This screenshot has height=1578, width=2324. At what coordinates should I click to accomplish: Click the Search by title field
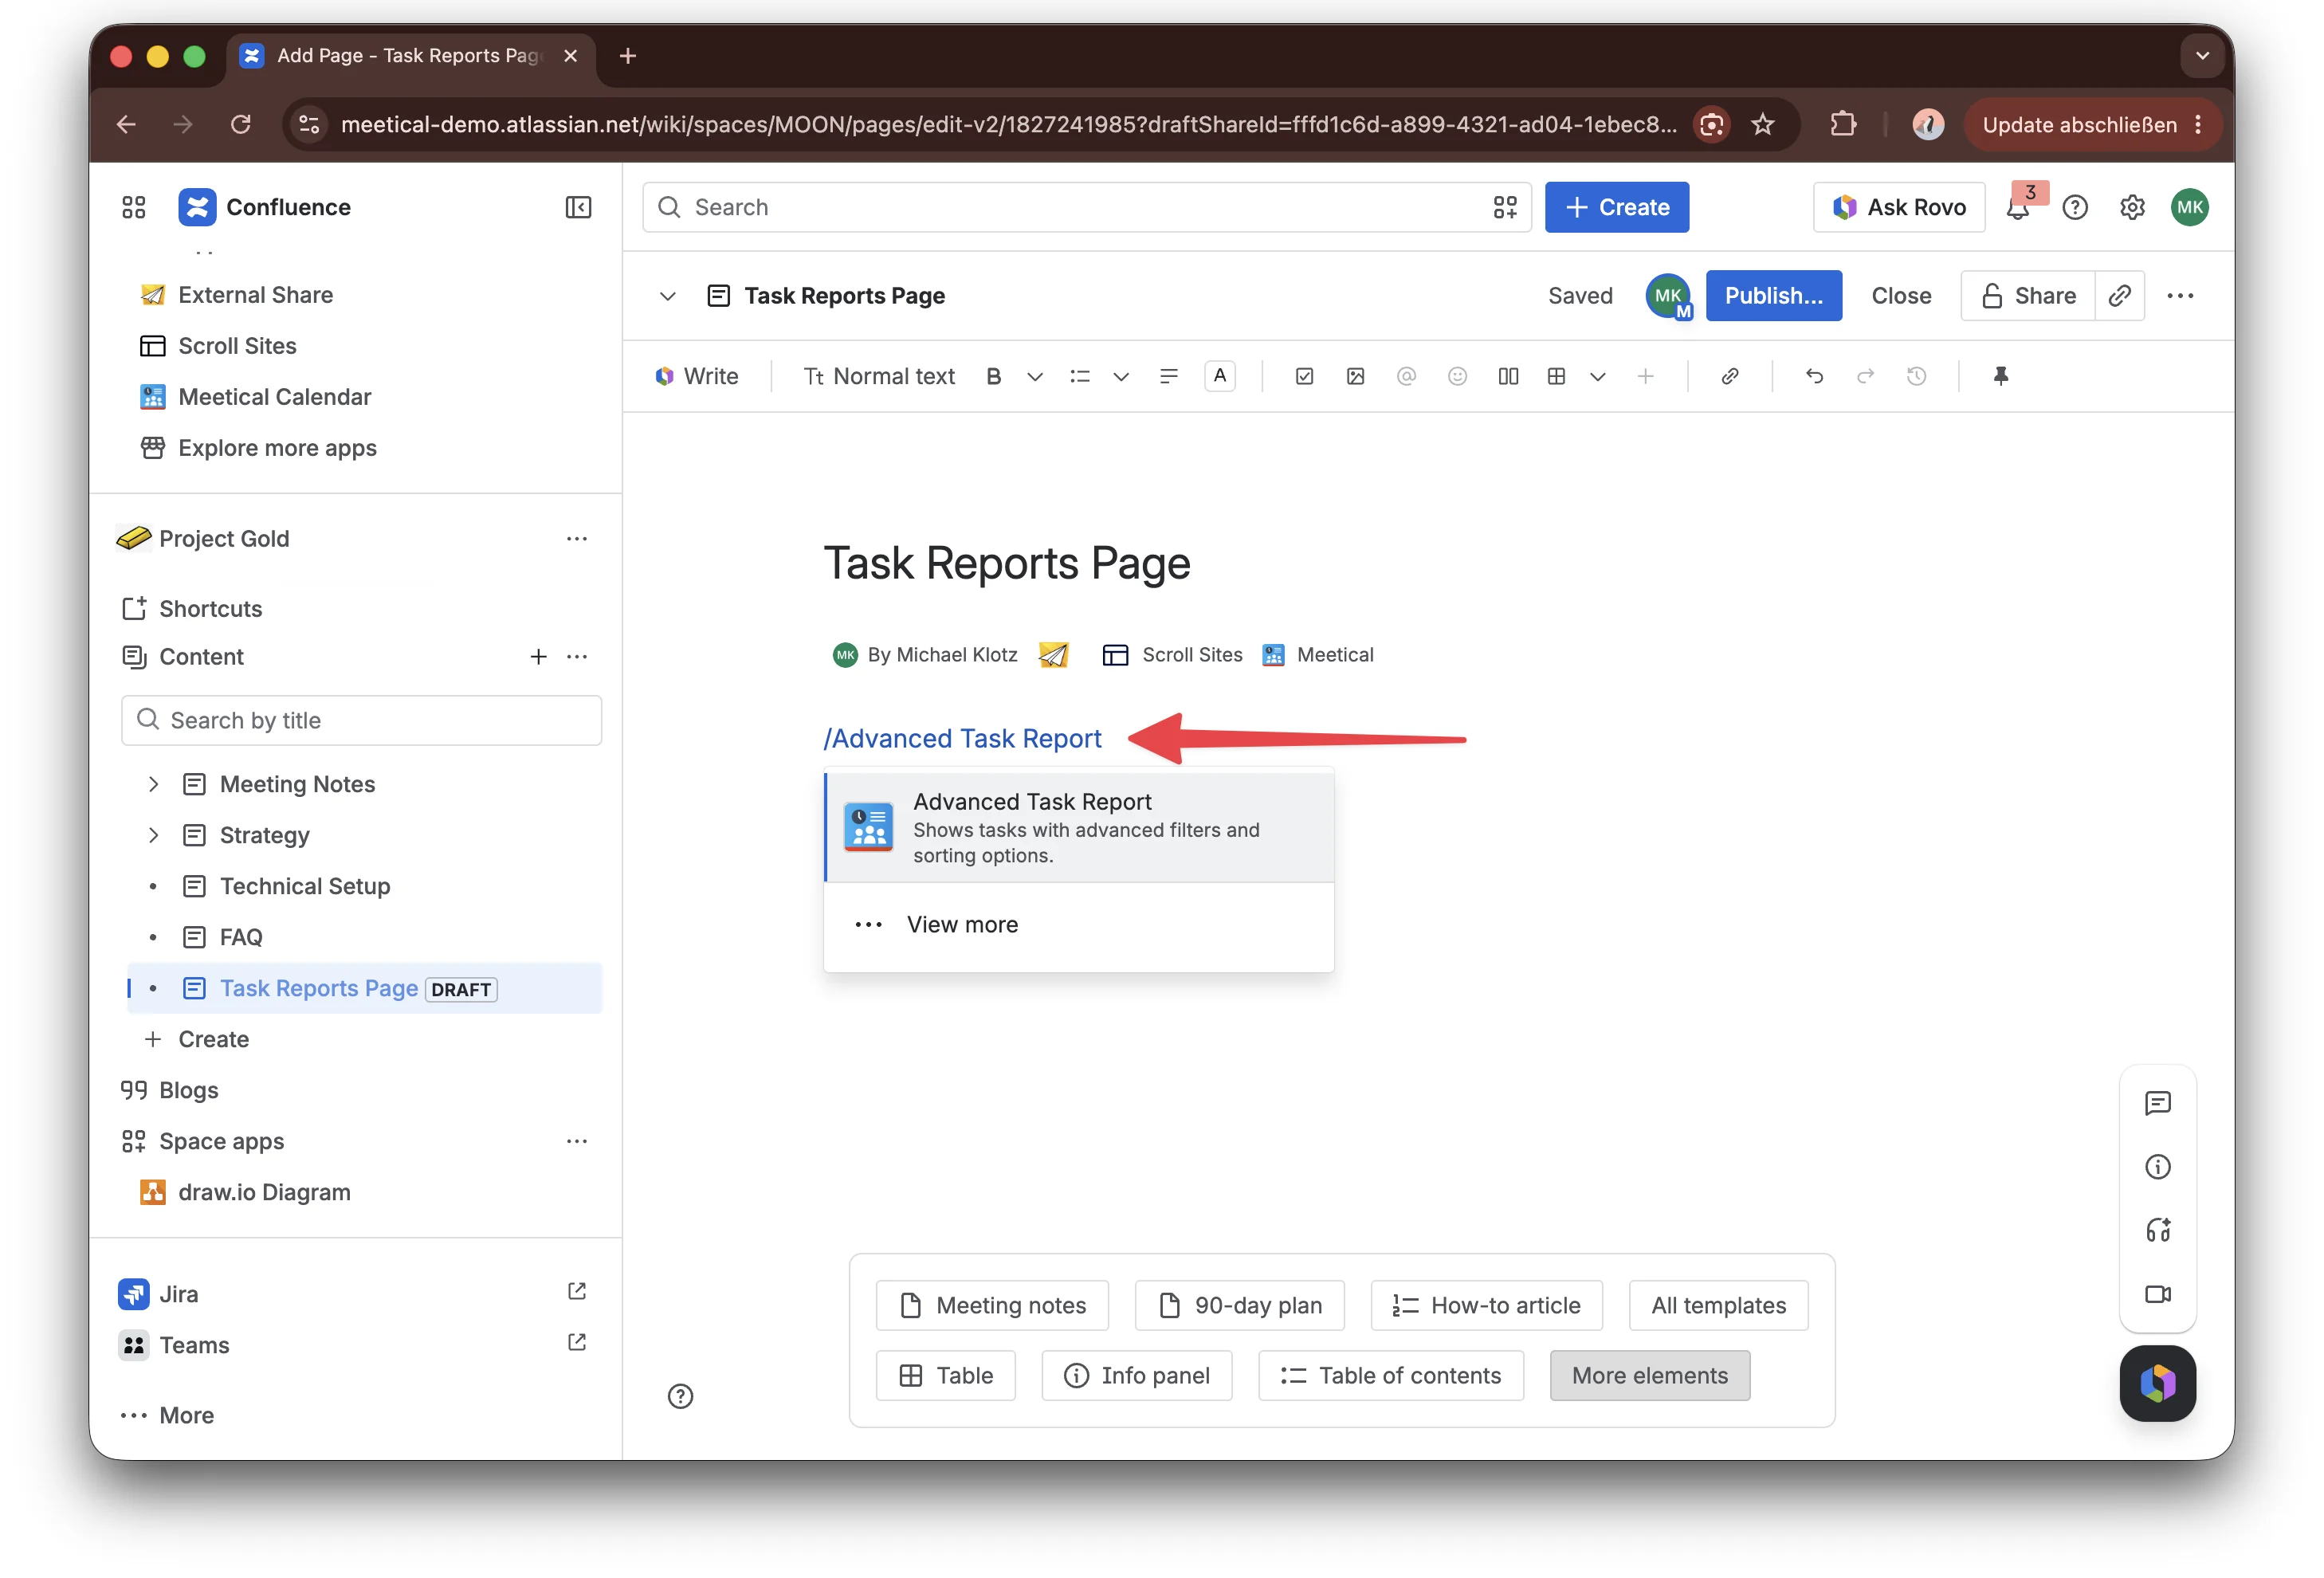(x=361, y=720)
